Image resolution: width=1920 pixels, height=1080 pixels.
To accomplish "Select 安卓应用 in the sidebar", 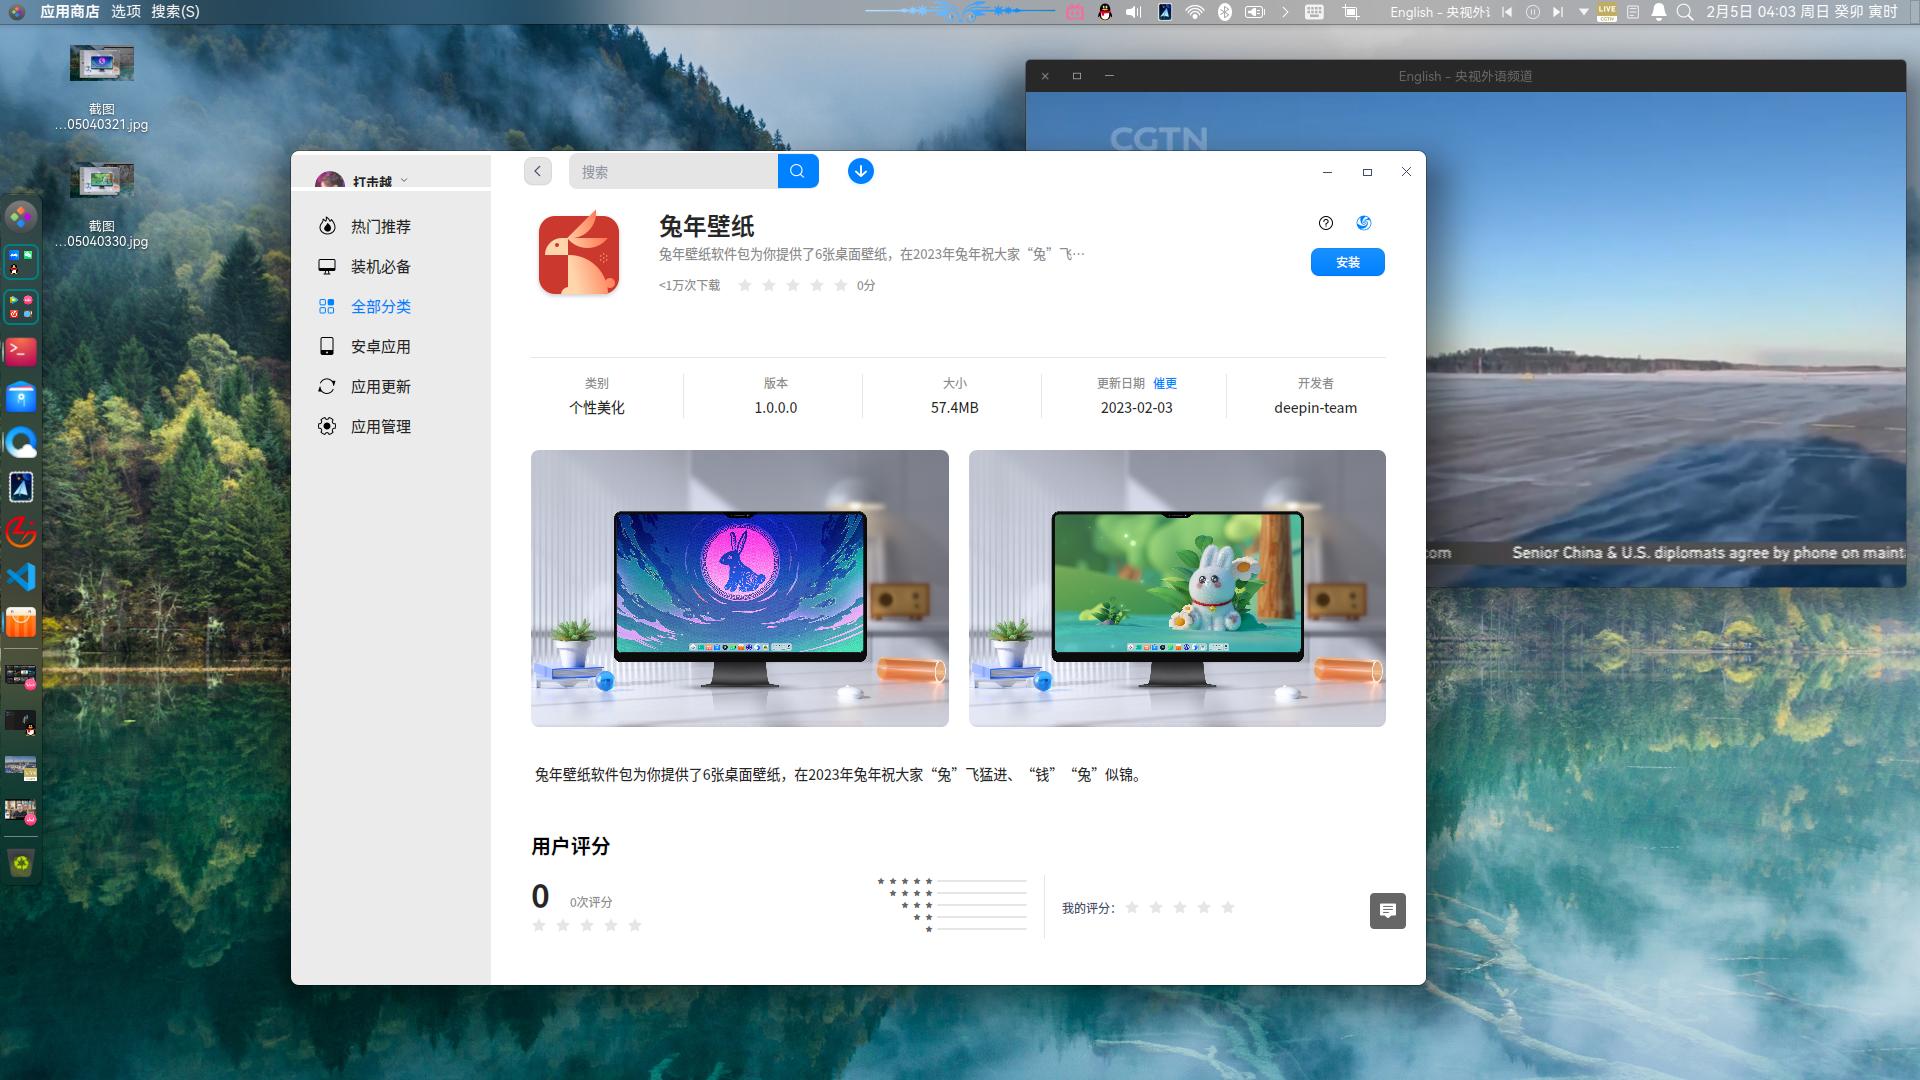I will (x=380, y=346).
